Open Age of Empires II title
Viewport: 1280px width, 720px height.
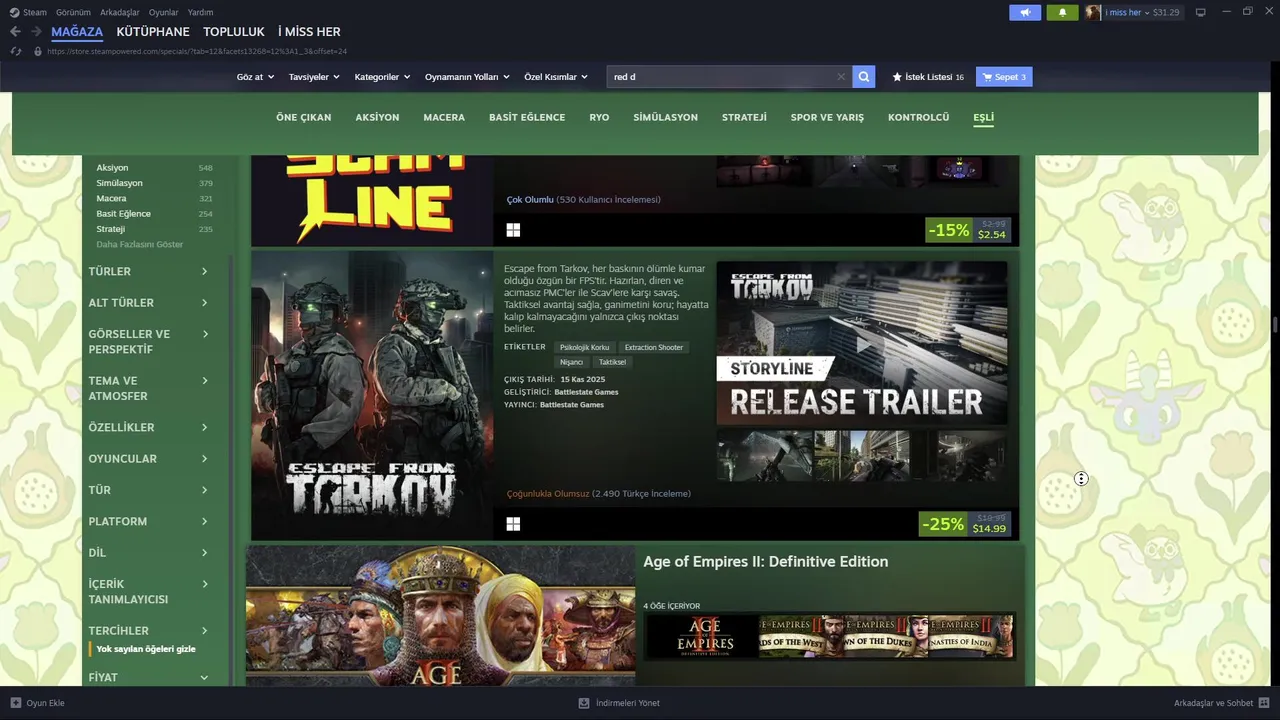pyautogui.click(x=765, y=562)
